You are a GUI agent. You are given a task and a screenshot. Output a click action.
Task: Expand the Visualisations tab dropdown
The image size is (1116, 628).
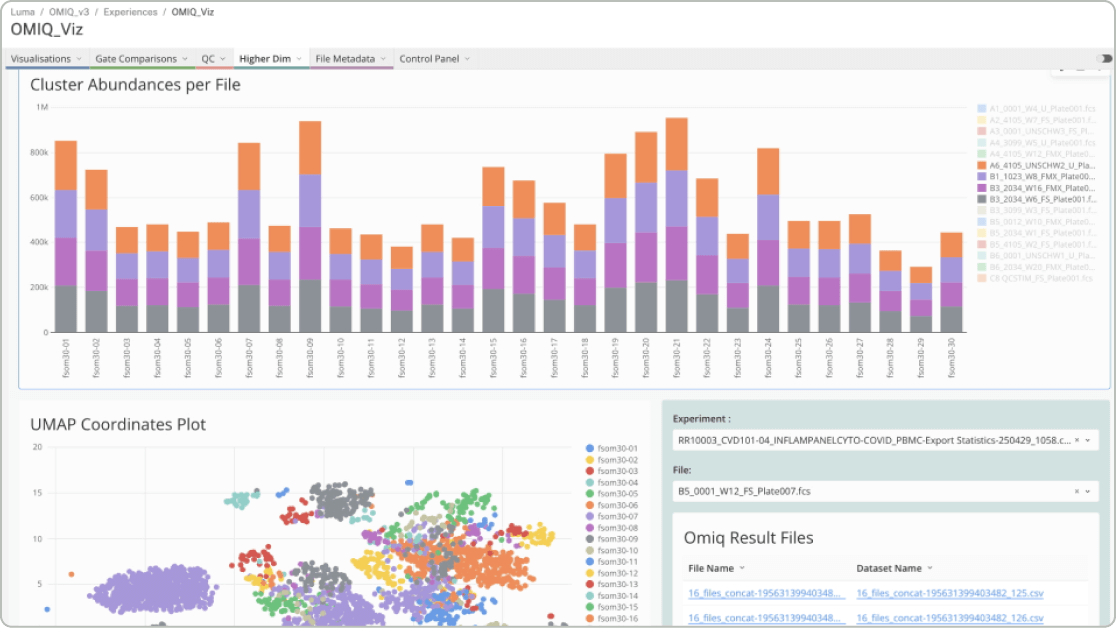pos(79,59)
